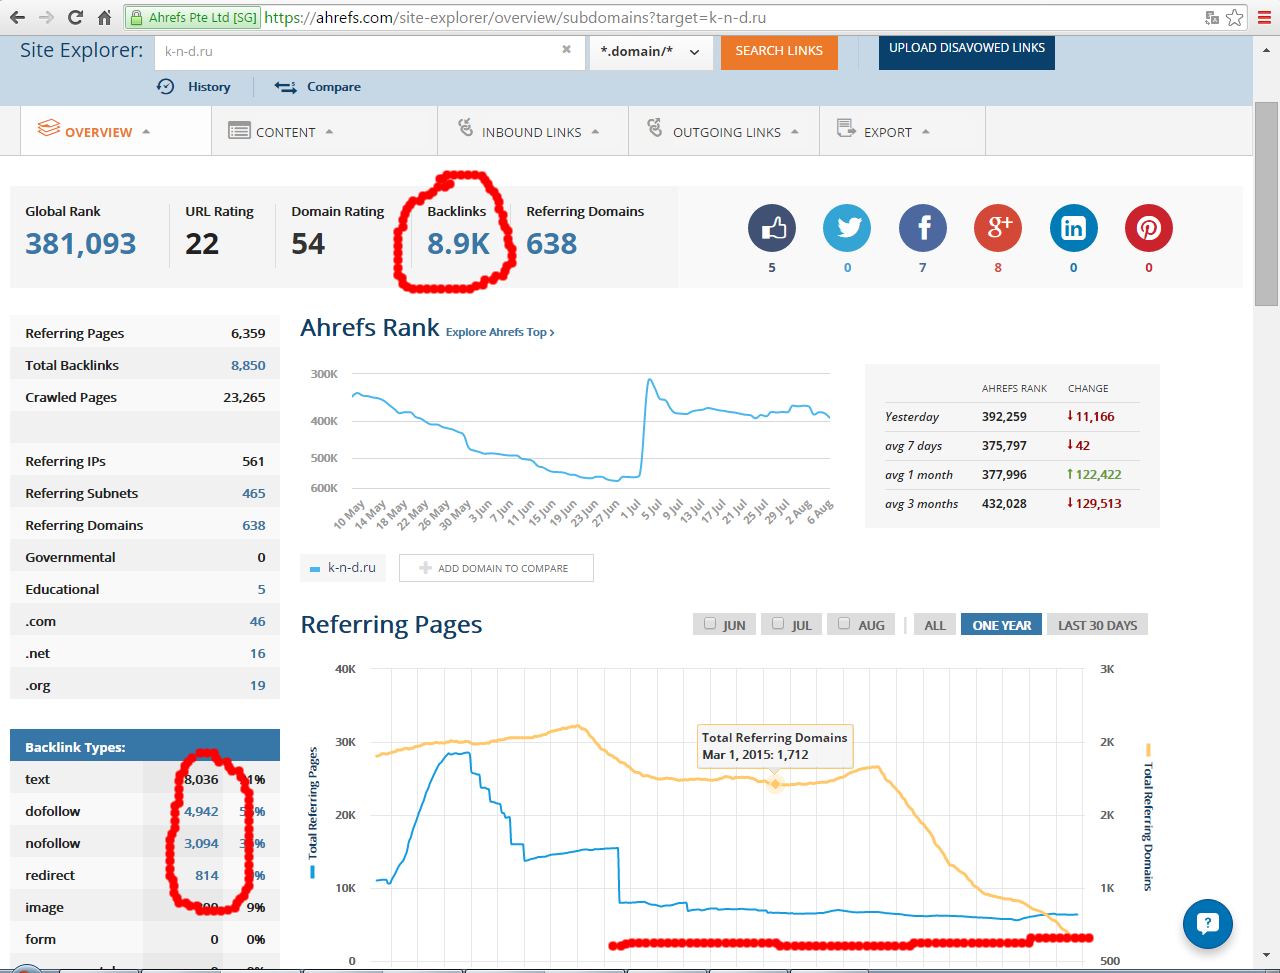
Task: Click the .net 16 value
Action: (x=258, y=653)
